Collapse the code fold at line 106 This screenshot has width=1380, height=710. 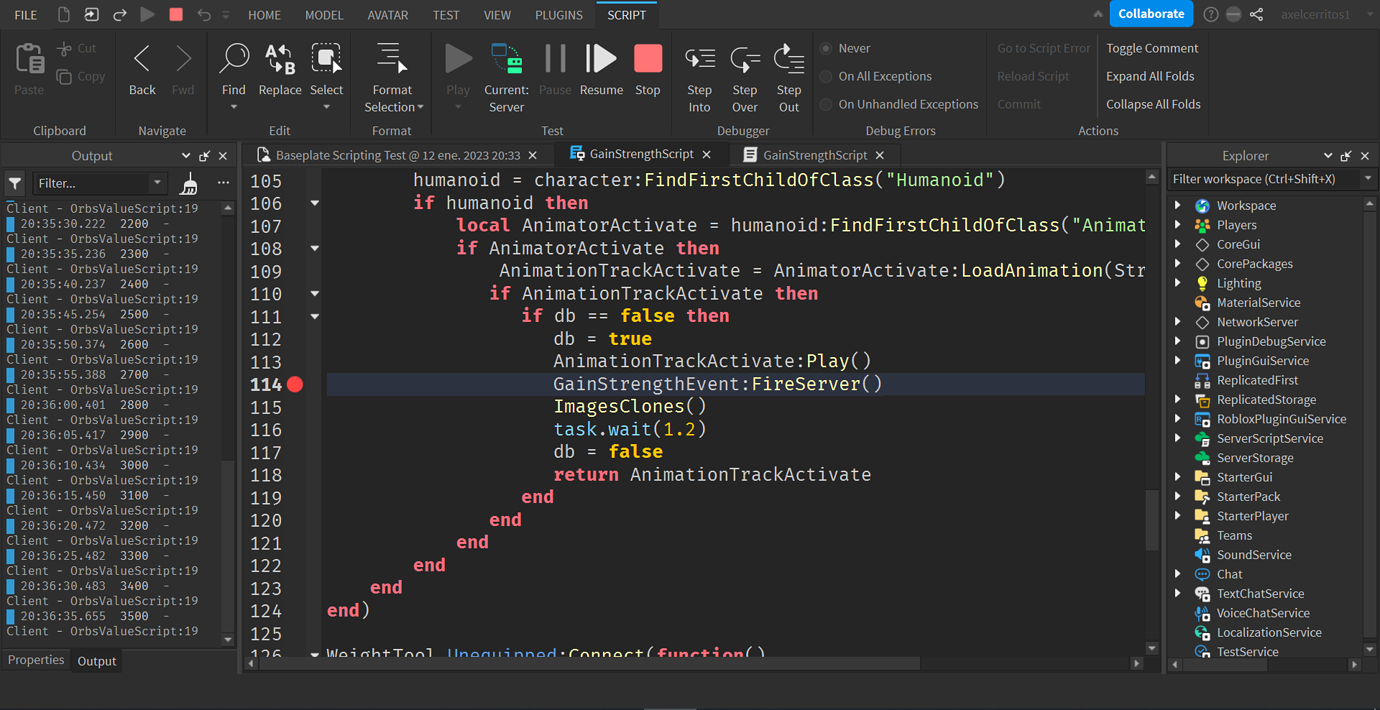click(314, 202)
